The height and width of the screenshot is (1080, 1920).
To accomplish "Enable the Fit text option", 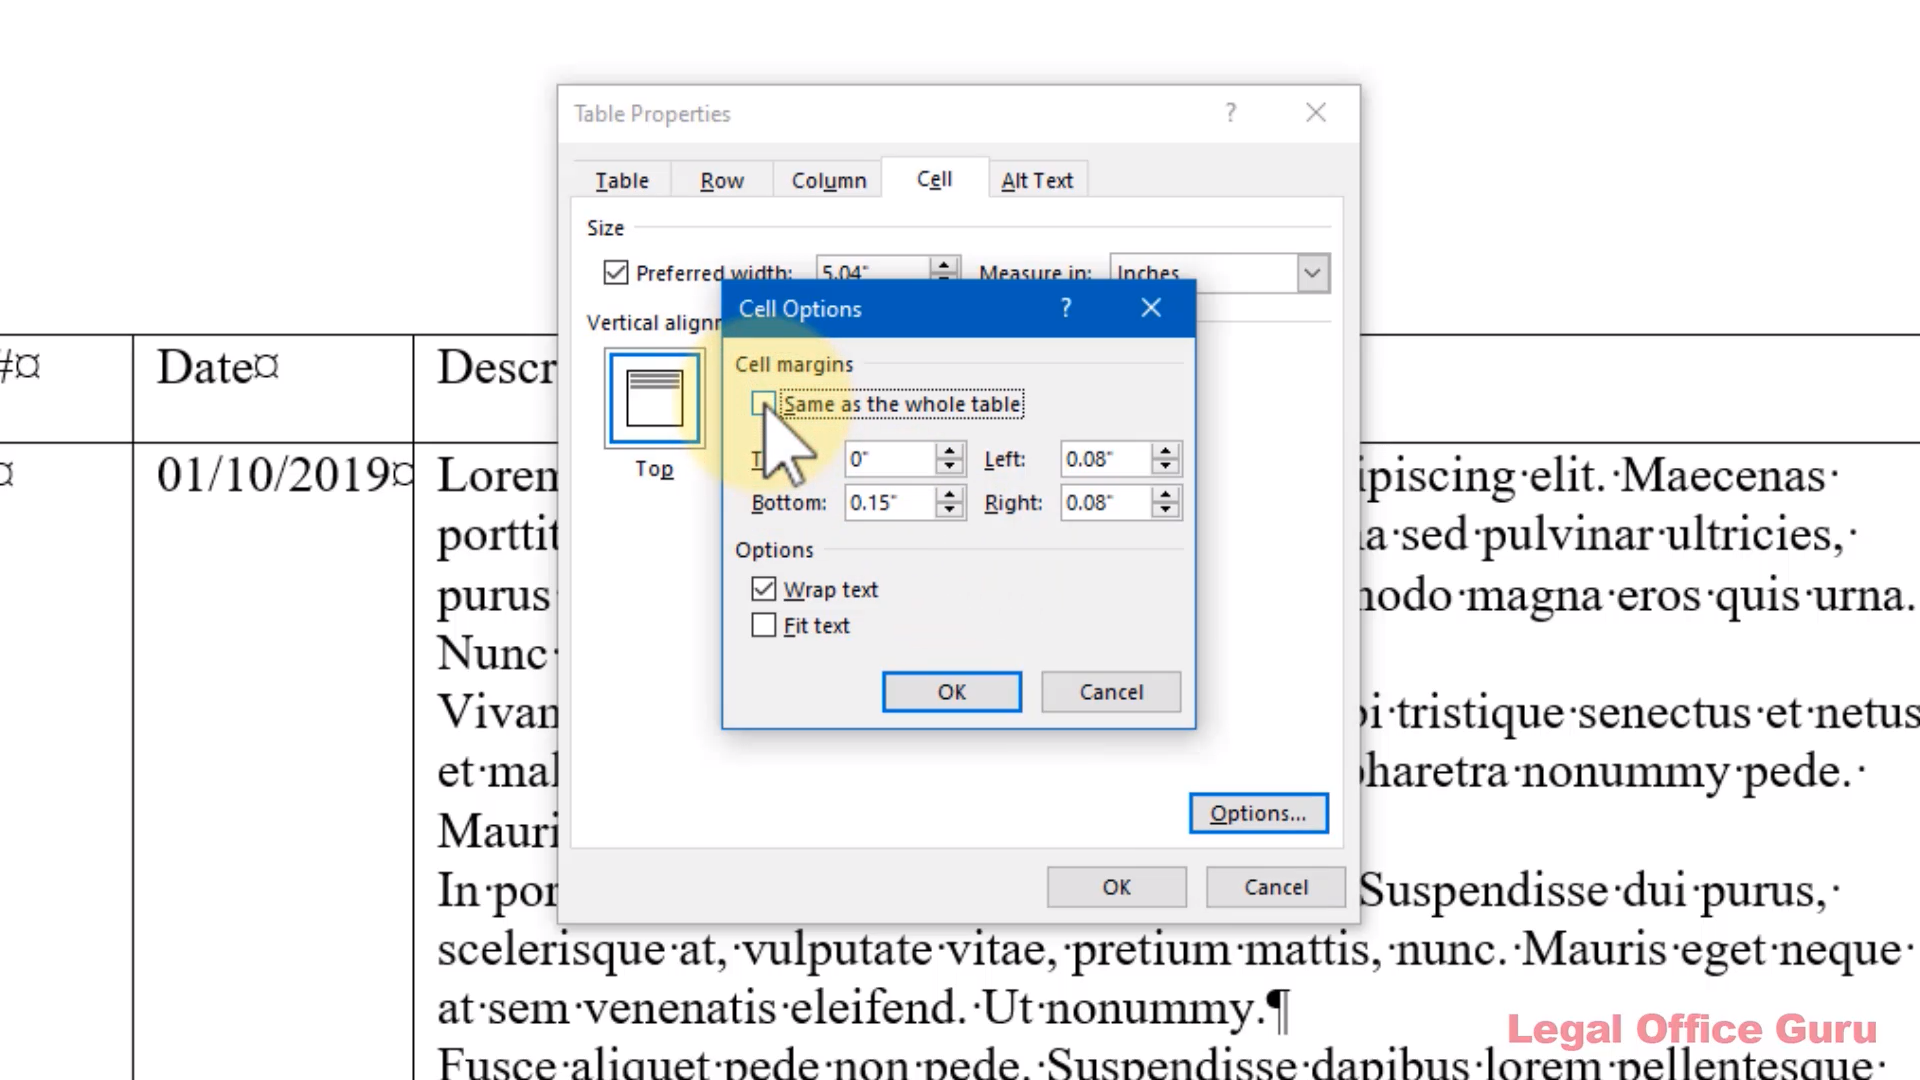I will click(x=763, y=625).
